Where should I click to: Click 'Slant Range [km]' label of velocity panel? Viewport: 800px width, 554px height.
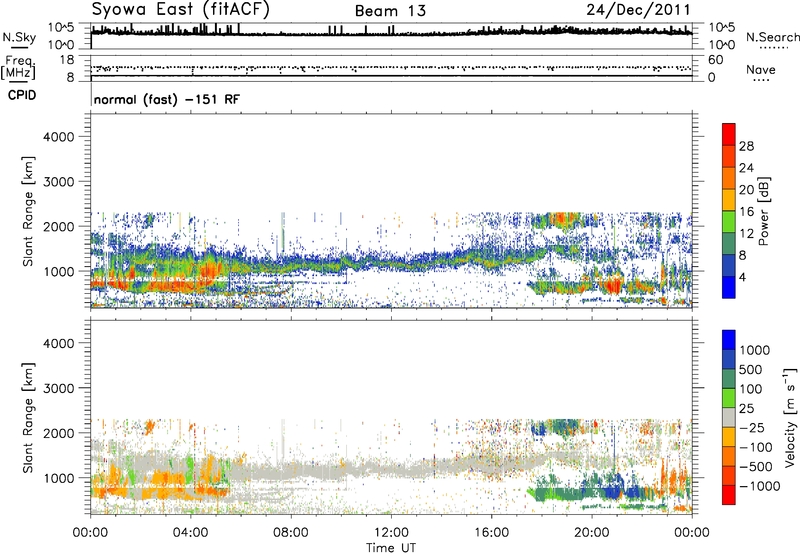[28, 418]
